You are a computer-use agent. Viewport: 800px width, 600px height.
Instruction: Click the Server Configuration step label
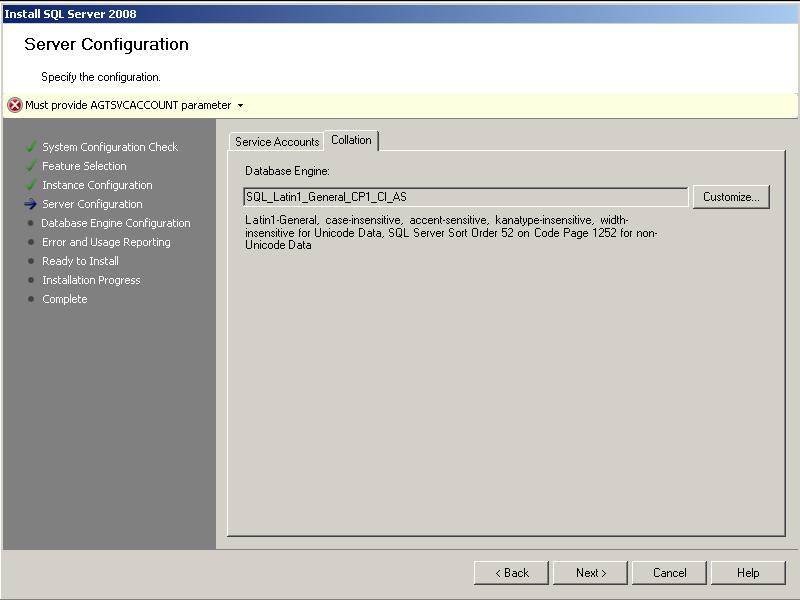[92, 204]
